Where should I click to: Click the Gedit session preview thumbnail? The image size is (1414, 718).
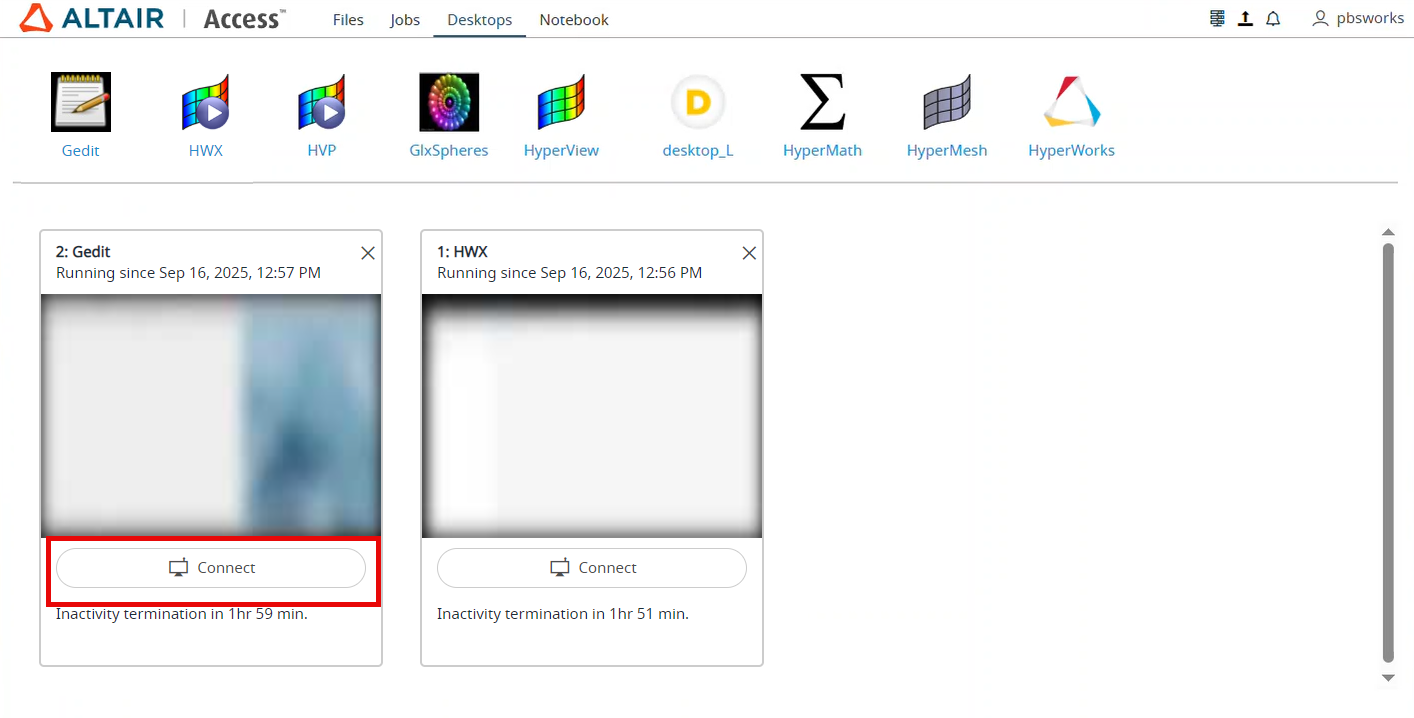click(211, 416)
